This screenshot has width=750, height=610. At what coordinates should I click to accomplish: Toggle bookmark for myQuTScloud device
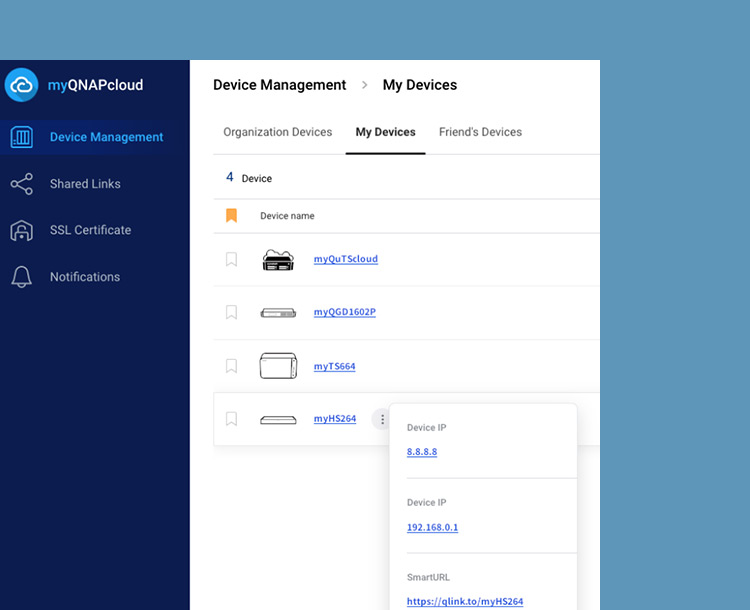tap(231, 259)
